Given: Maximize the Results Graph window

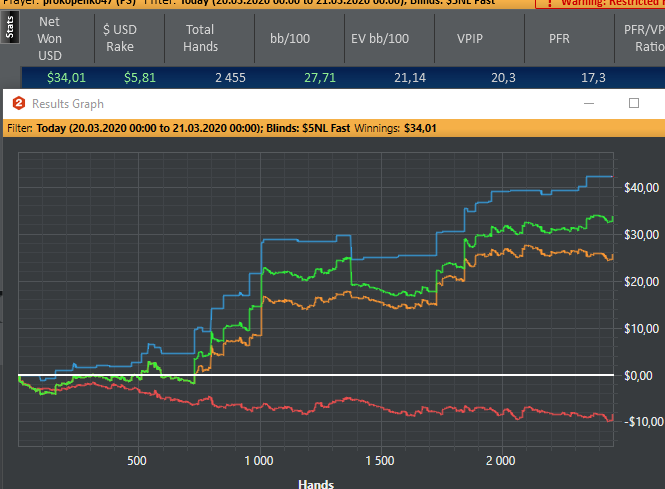Looking at the screenshot, I should [x=634, y=103].
